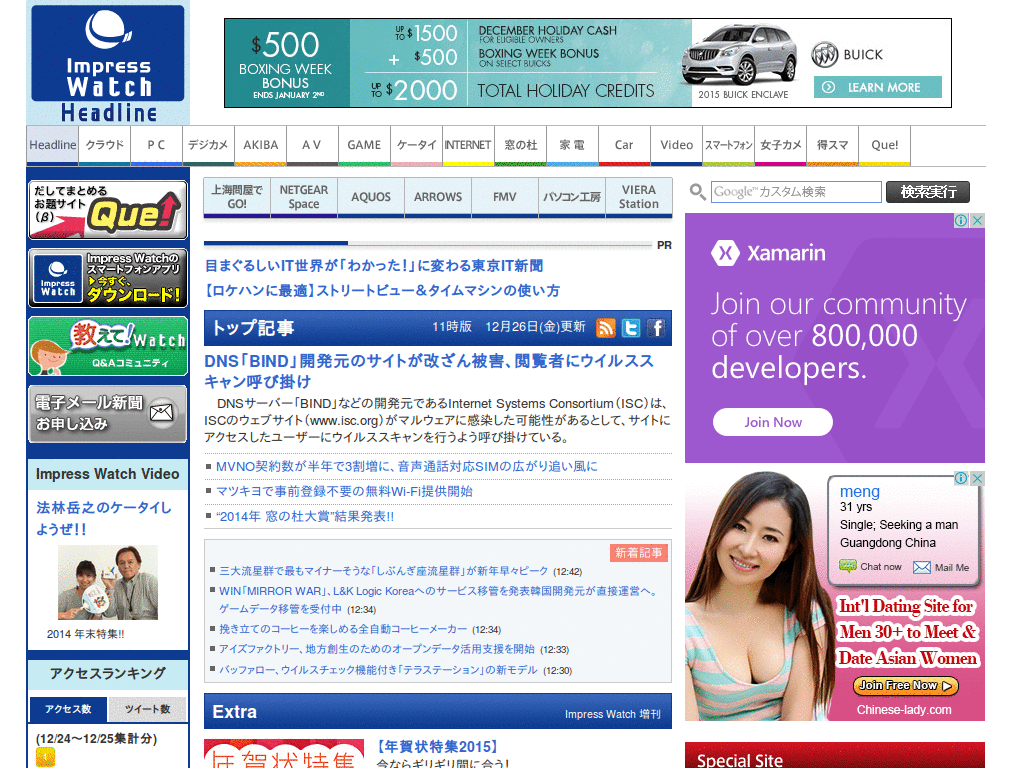Select the FMV sponsor tab
This screenshot has width=1024, height=768.
pyautogui.click(x=504, y=197)
